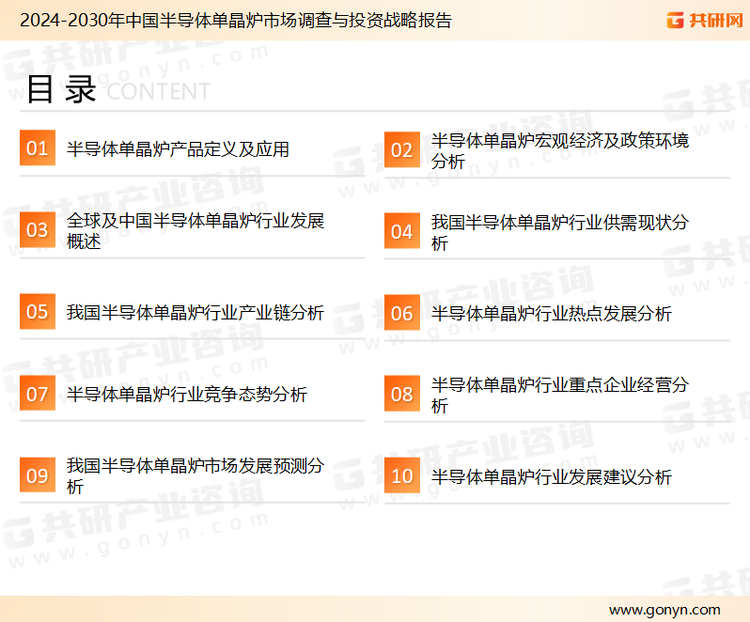Open chapter 半导体单晶炉宏观经济及政策环境分析
The image size is (750, 622).
point(560,151)
